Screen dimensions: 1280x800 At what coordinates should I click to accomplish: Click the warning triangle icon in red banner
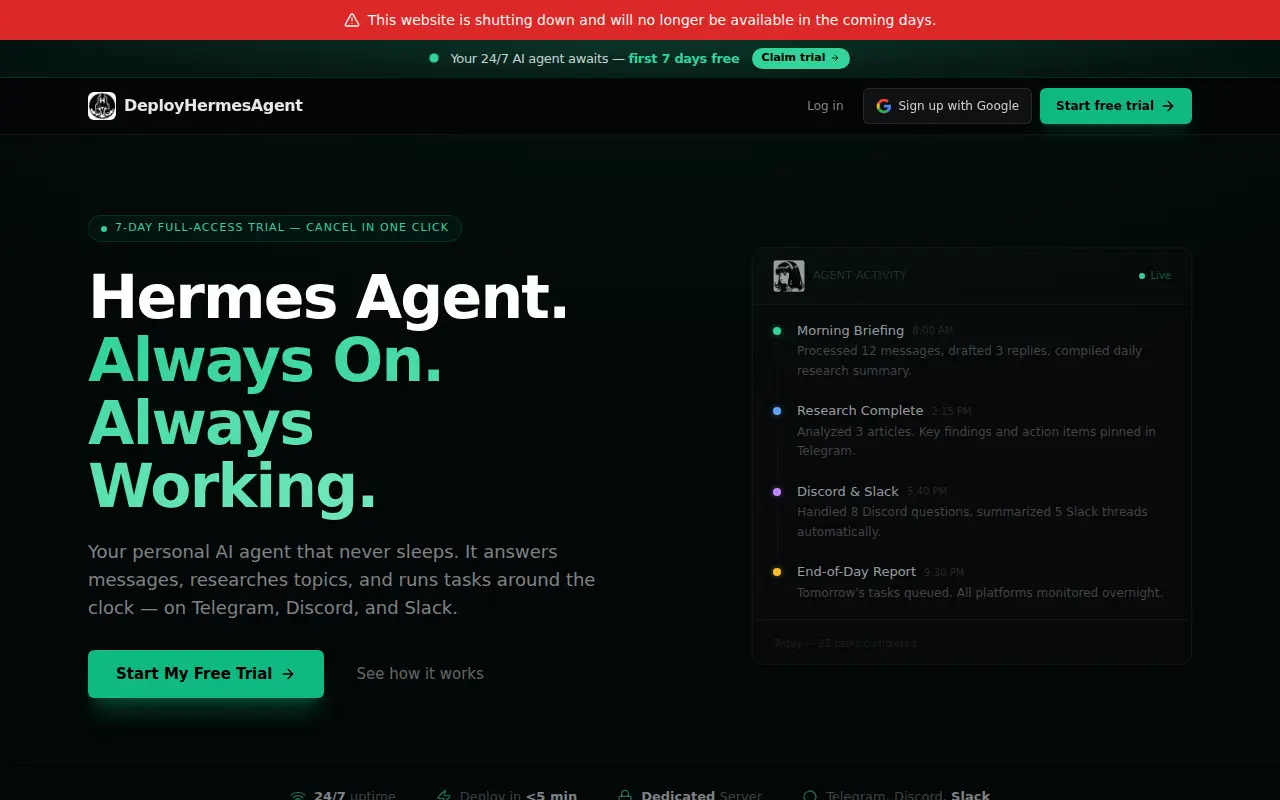coord(352,20)
